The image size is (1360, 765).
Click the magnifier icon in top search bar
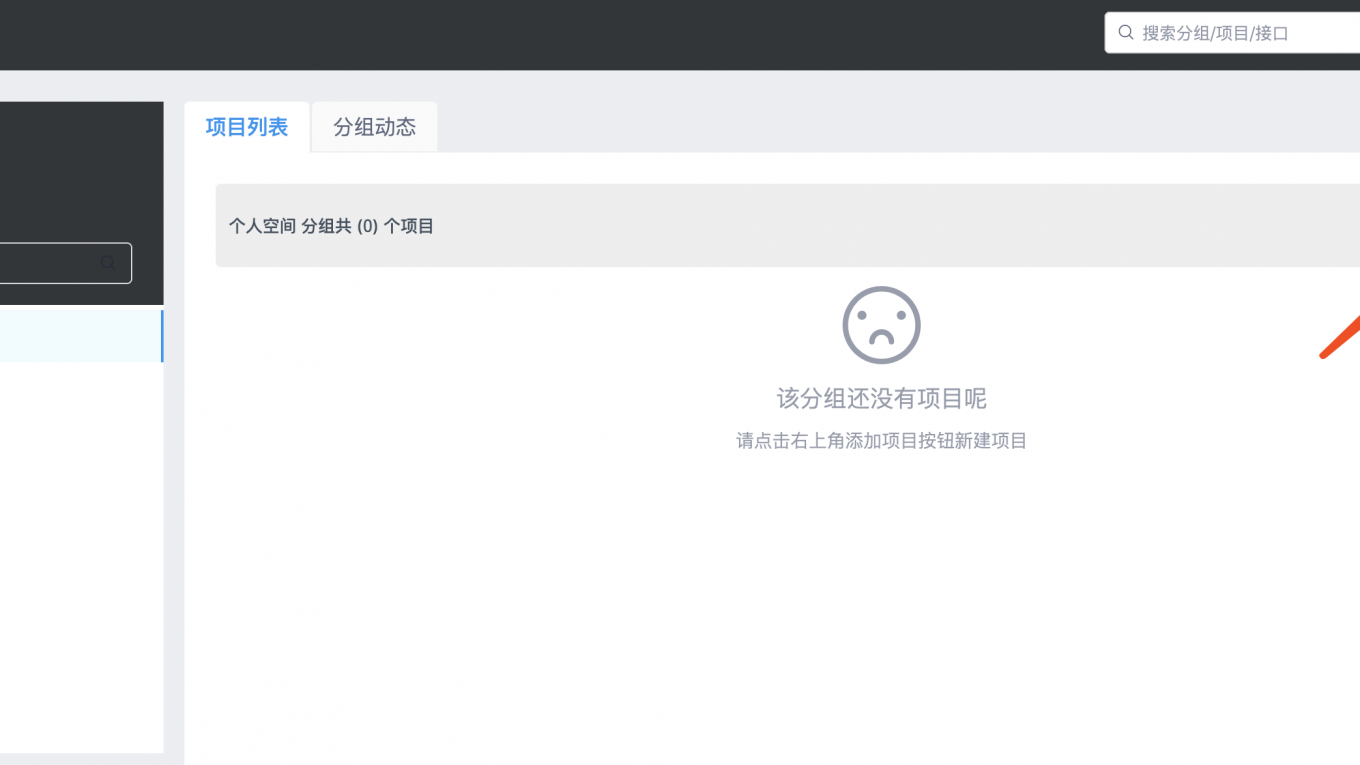point(1126,33)
